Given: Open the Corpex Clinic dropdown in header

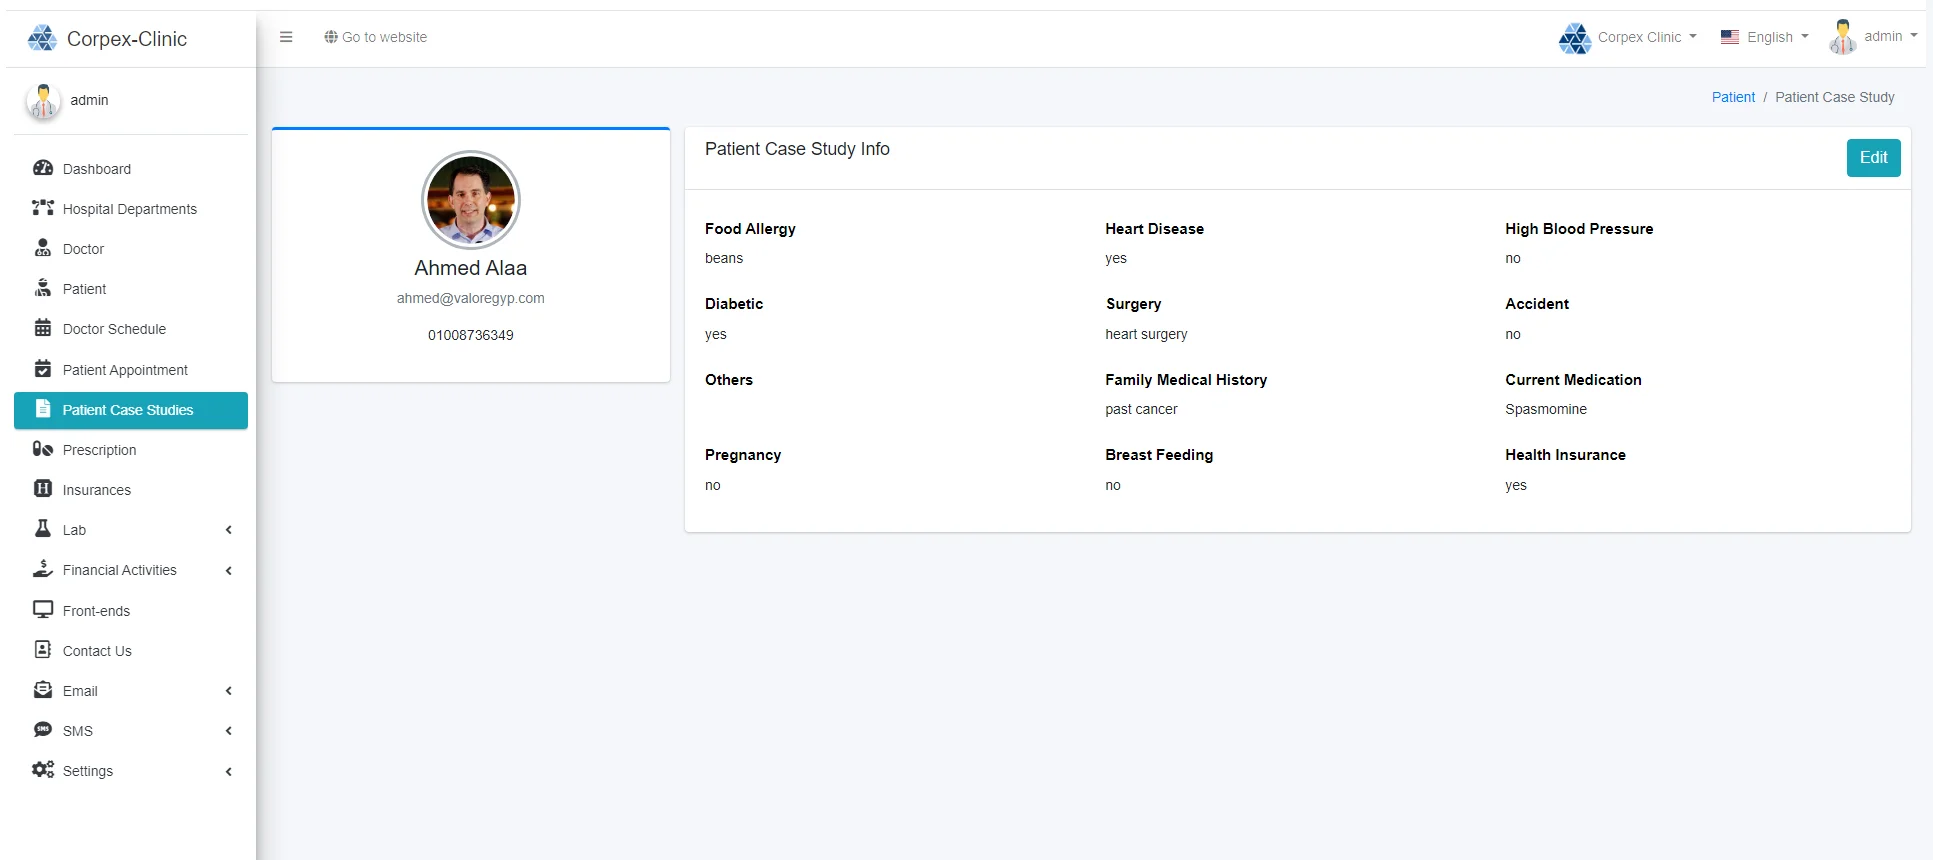Looking at the screenshot, I should 1628,38.
